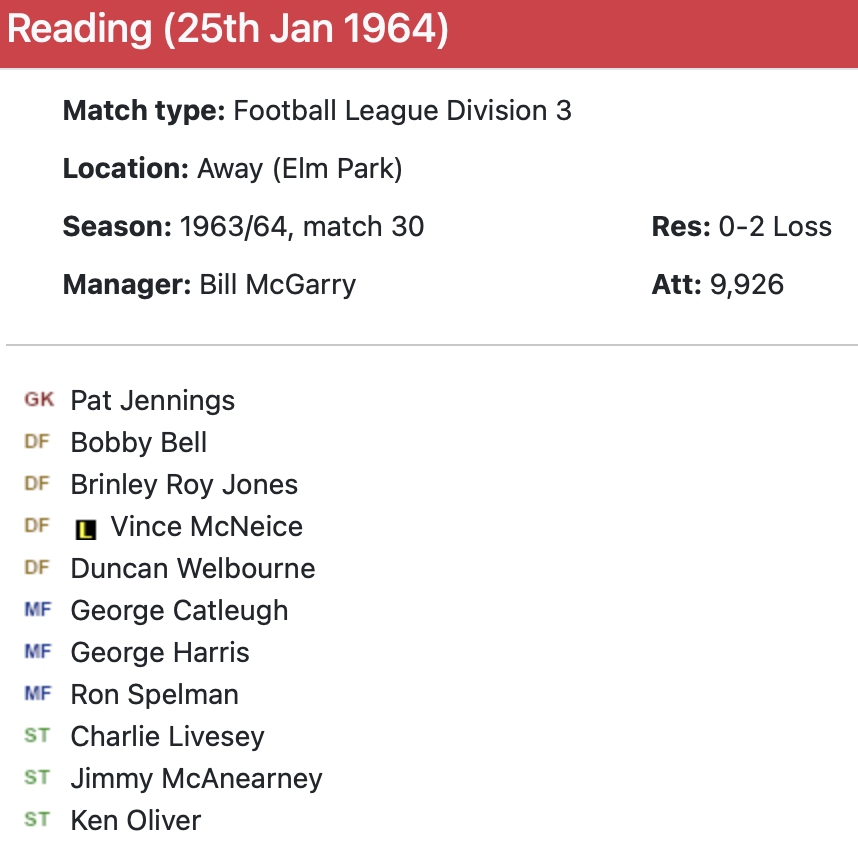Click the DF icon next to Bobby Bell
The height and width of the screenshot is (848, 858).
(x=37, y=442)
